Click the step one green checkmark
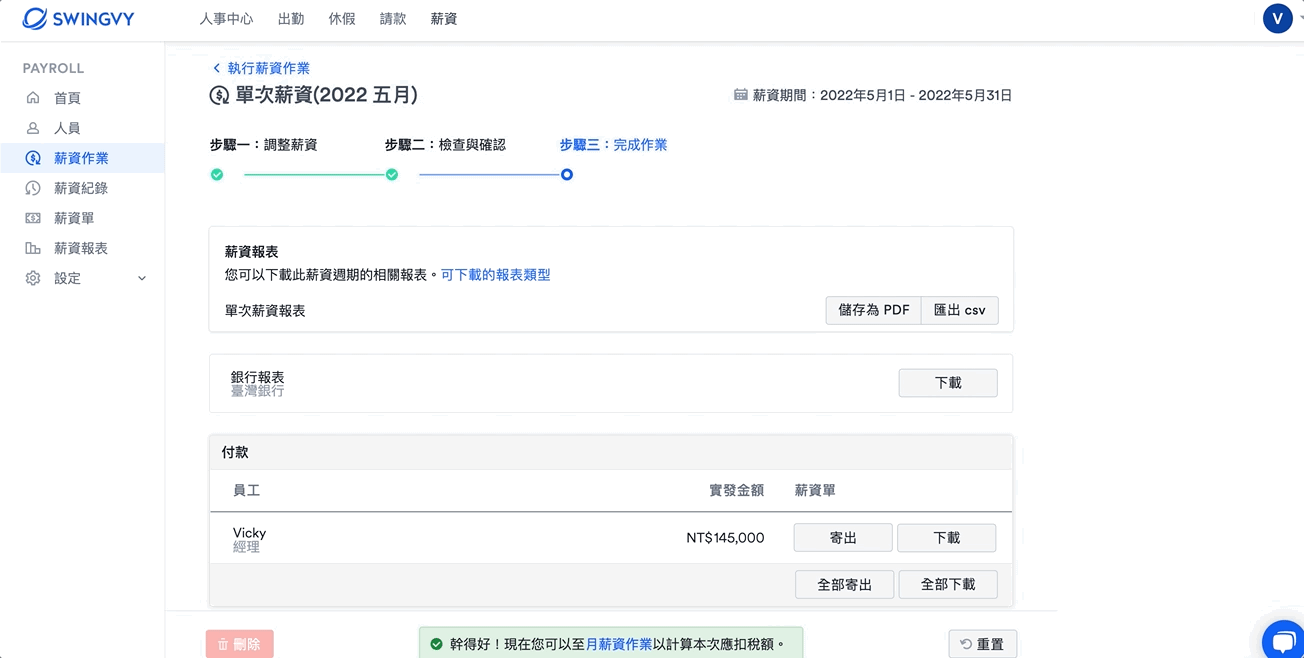 point(217,174)
